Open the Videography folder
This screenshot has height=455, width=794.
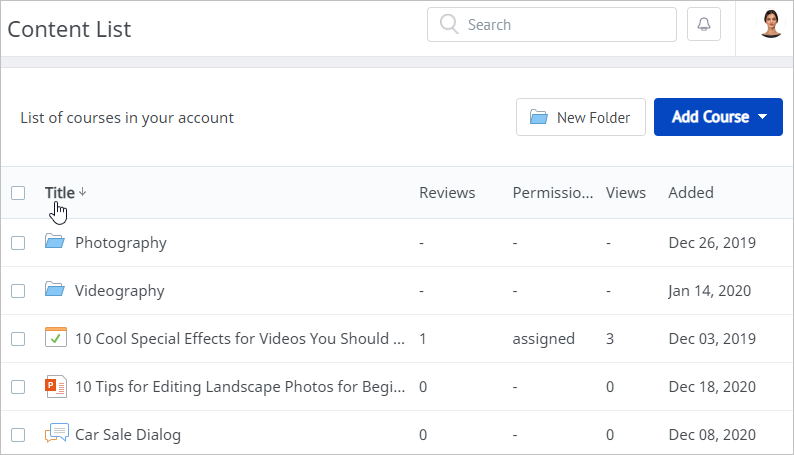click(x=120, y=291)
